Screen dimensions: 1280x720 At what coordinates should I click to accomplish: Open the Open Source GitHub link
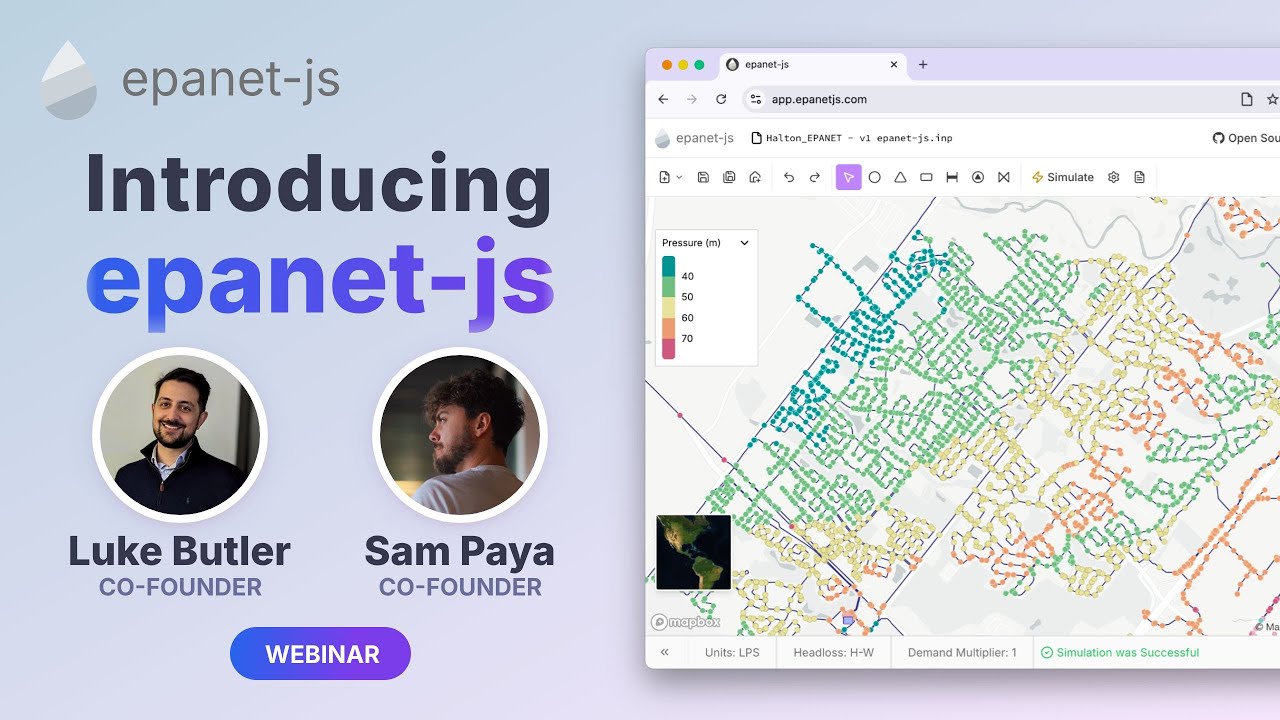click(x=1246, y=138)
